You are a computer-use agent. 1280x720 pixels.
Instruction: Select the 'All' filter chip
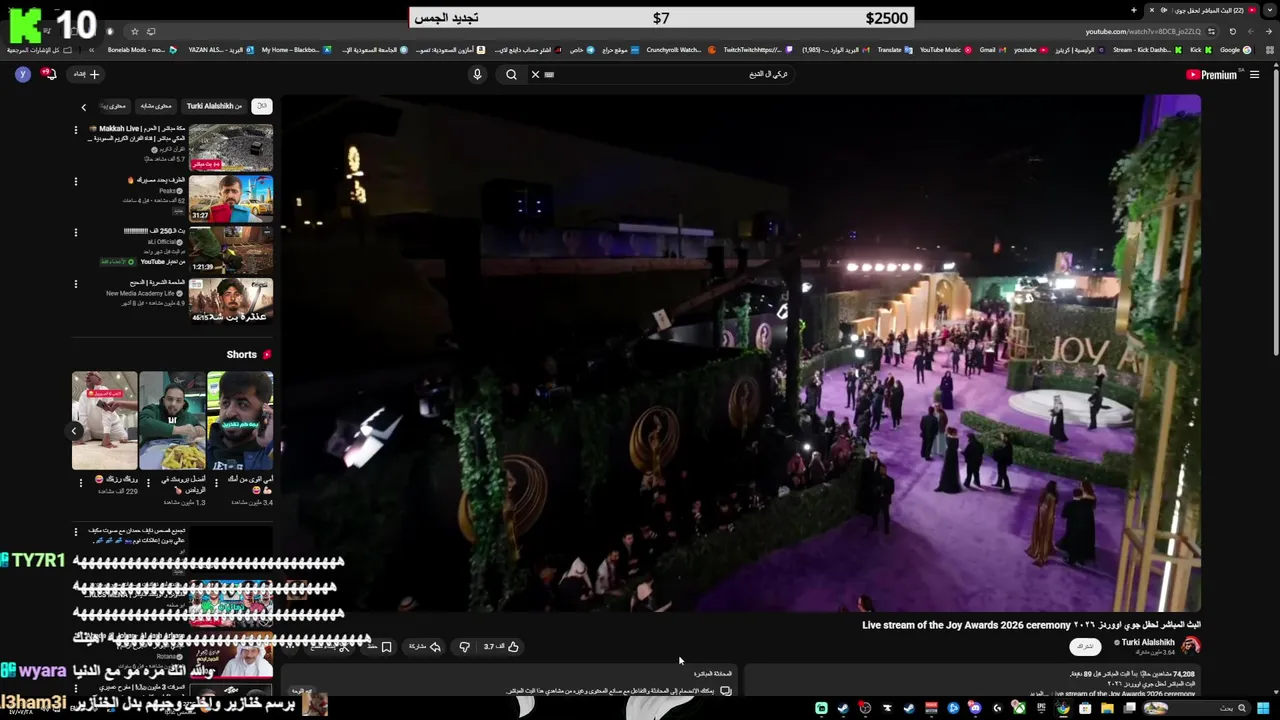click(x=261, y=106)
